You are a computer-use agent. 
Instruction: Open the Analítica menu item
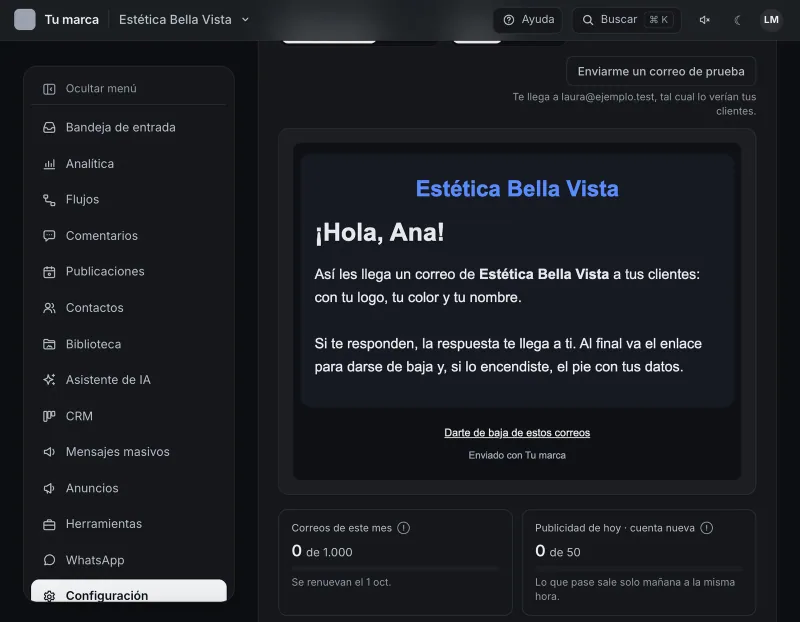(129, 164)
